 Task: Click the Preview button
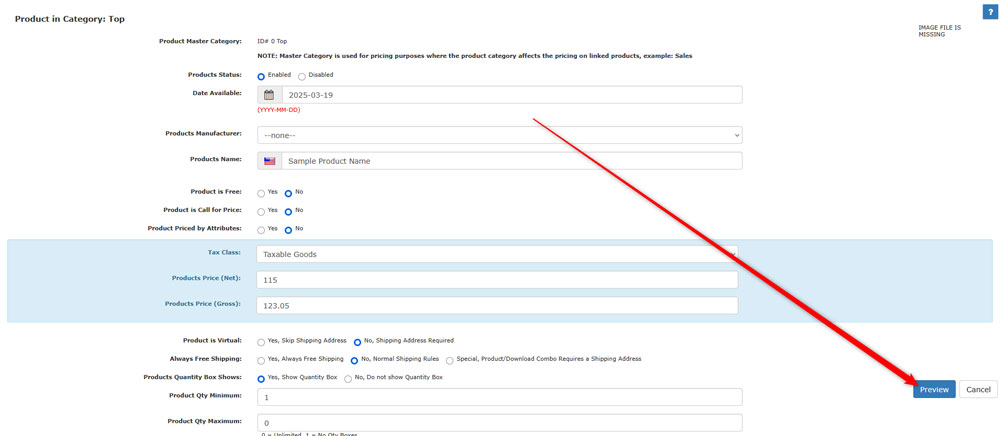point(933,390)
